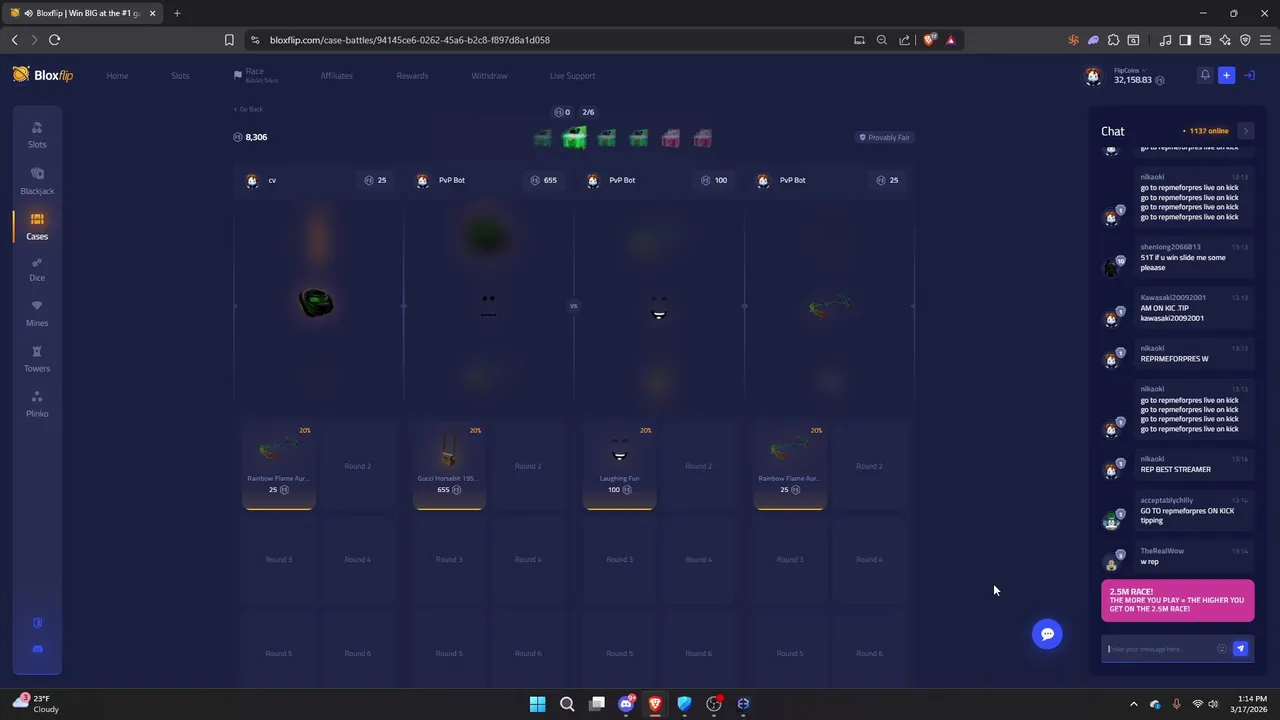1280x720 pixels.
Task: Click the Gucci Horsebit round 1 card
Action: tap(449, 466)
